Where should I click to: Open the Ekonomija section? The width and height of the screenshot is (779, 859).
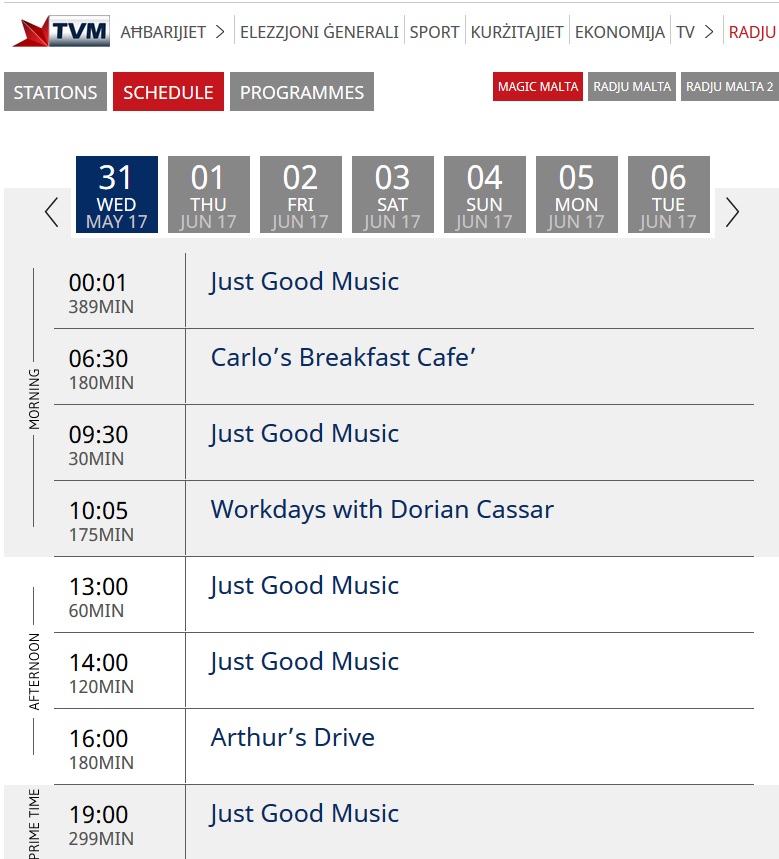[x=620, y=32]
